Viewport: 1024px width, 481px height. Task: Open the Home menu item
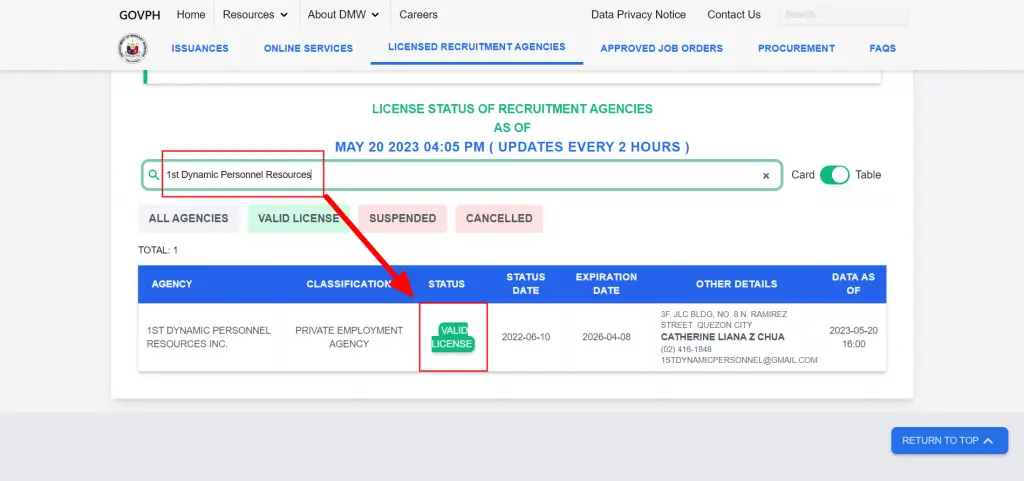pos(191,14)
